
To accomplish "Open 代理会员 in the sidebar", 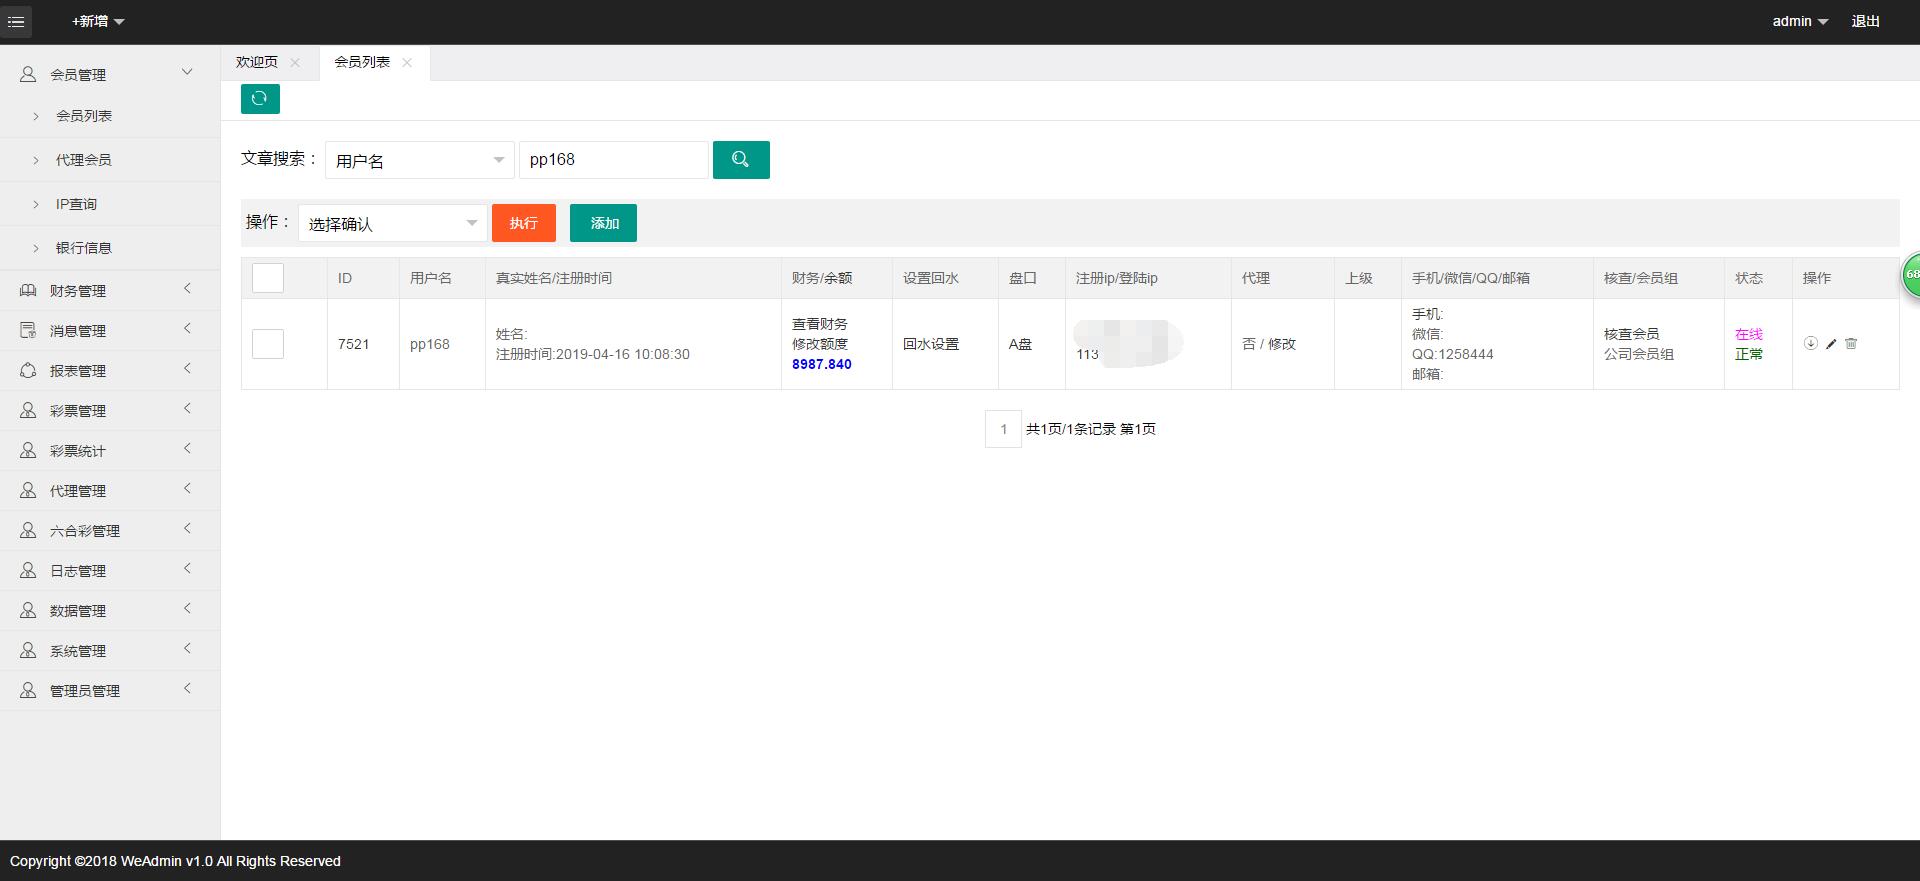I will pyautogui.click(x=84, y=160).
